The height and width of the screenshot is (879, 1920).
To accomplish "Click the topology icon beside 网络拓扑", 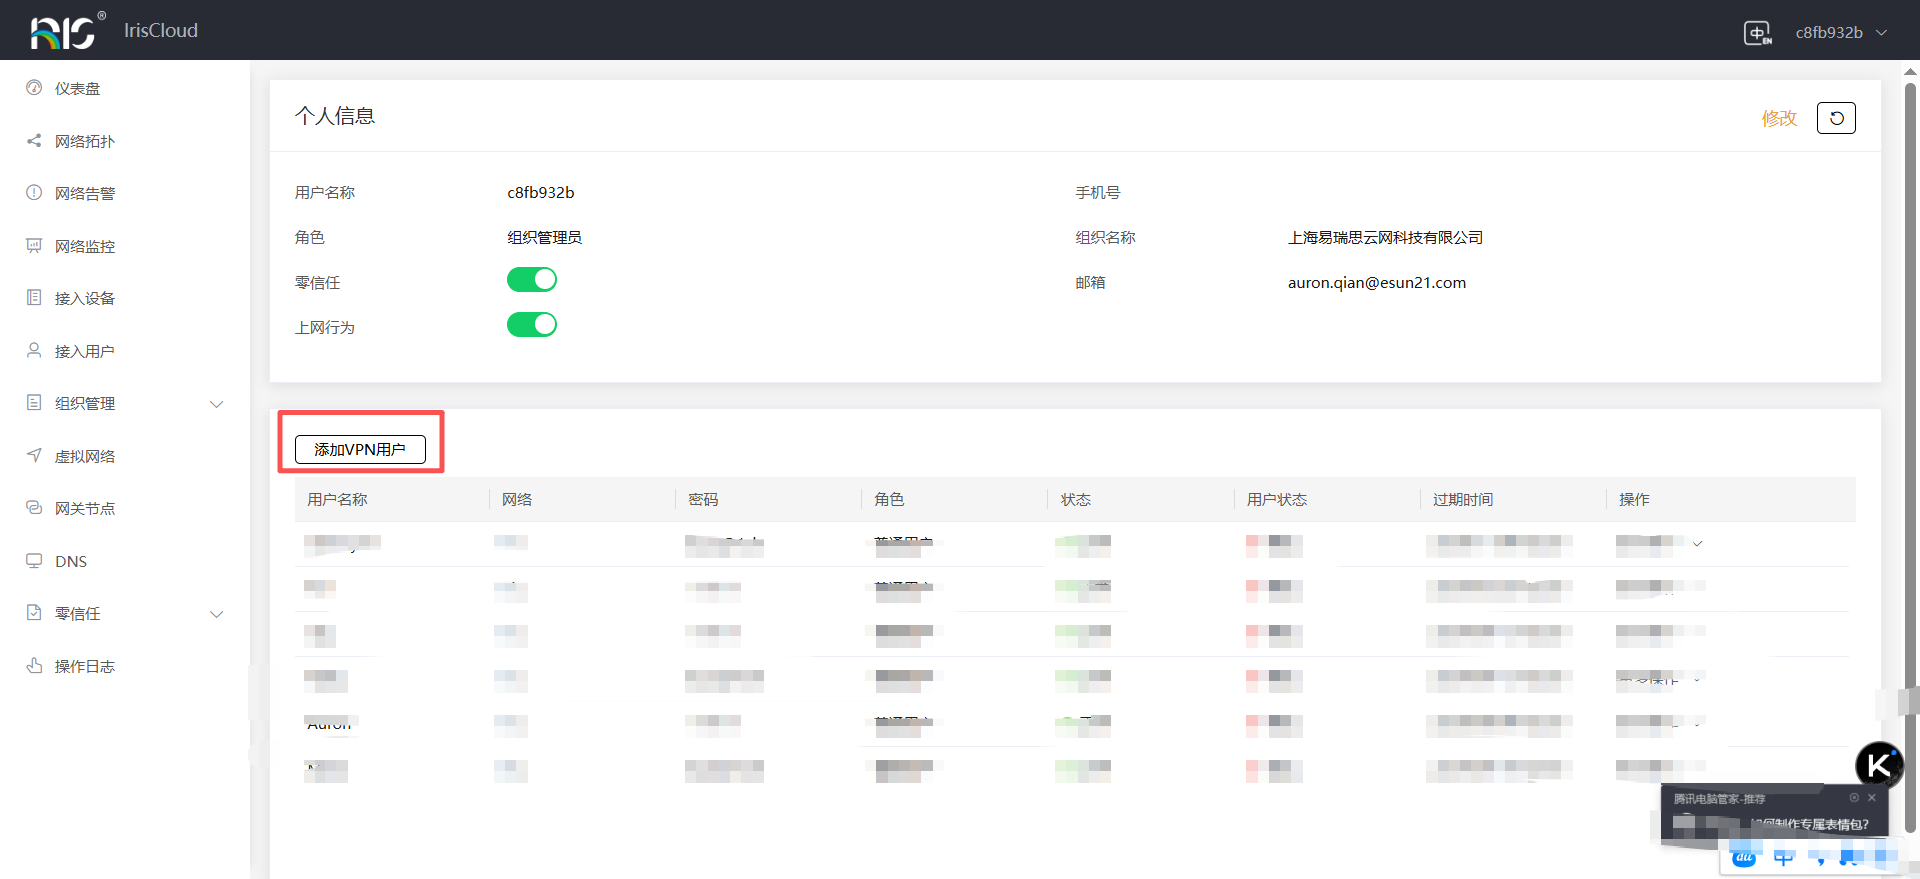I will (34, 141).
